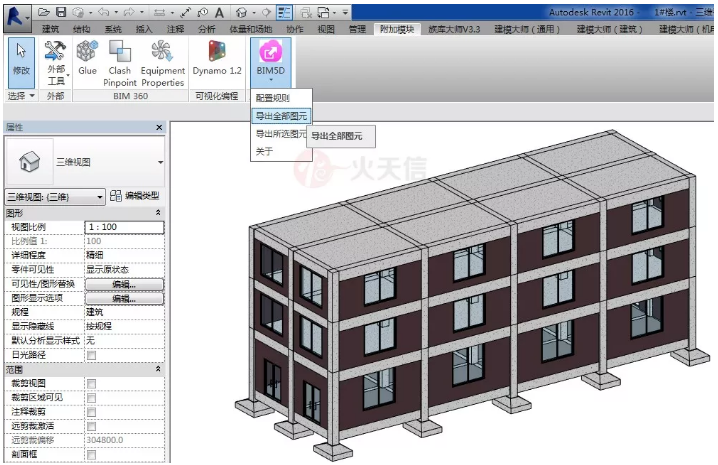Viewport: 718px width, 465px height.
Task: Check the 注释裁剪 annotation crop box
Action: click(x=91, y=411)
